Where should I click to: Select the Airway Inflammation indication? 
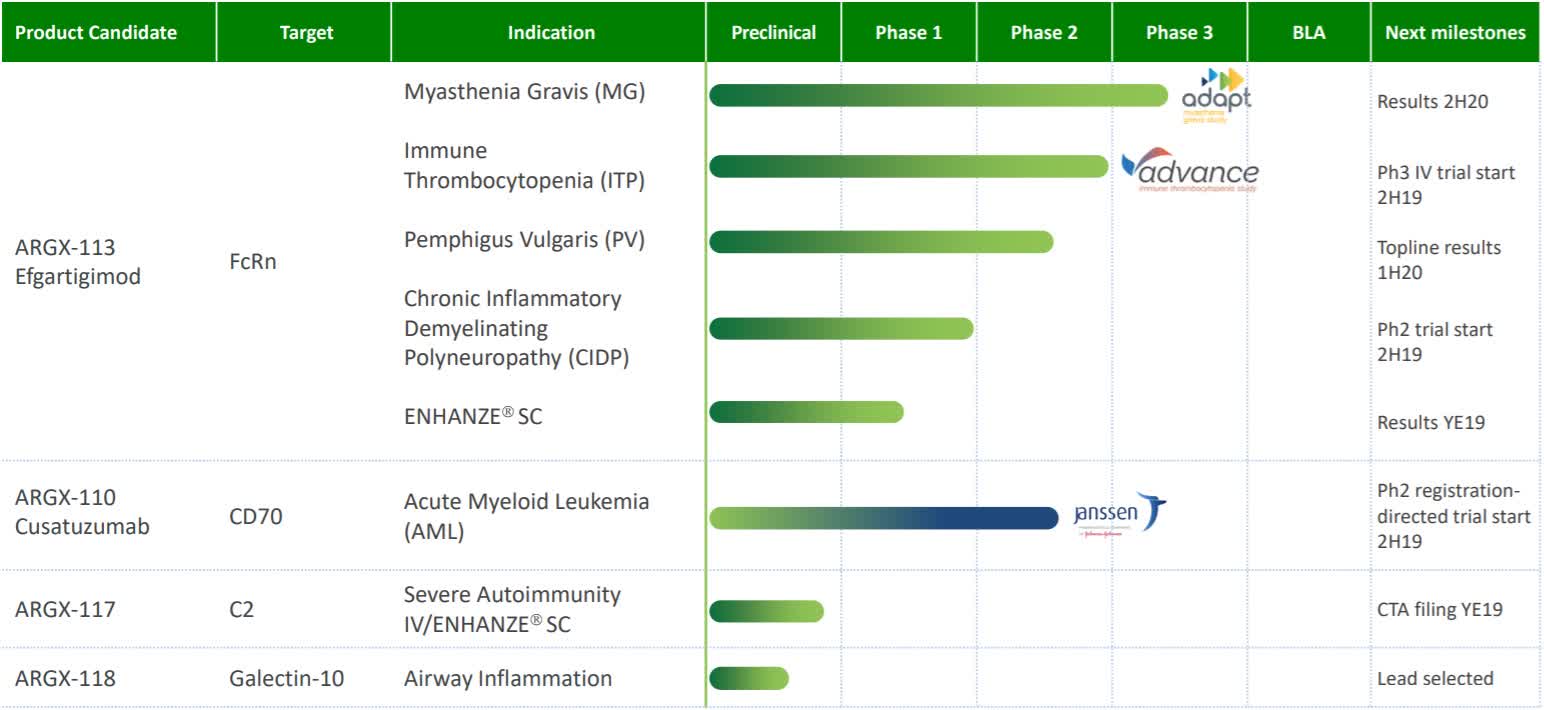tap(508, 678)
